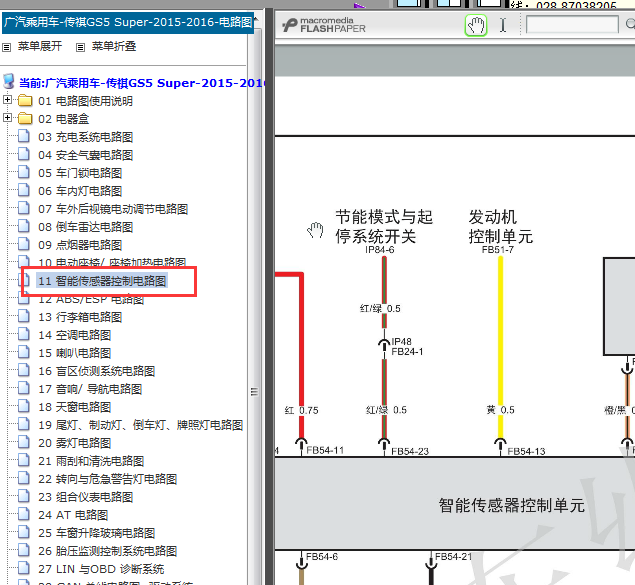Screen dimensions: 635x585
Task: Click the page icon beside 08 倒车雷达电路图
Action: tap(24, 226)
